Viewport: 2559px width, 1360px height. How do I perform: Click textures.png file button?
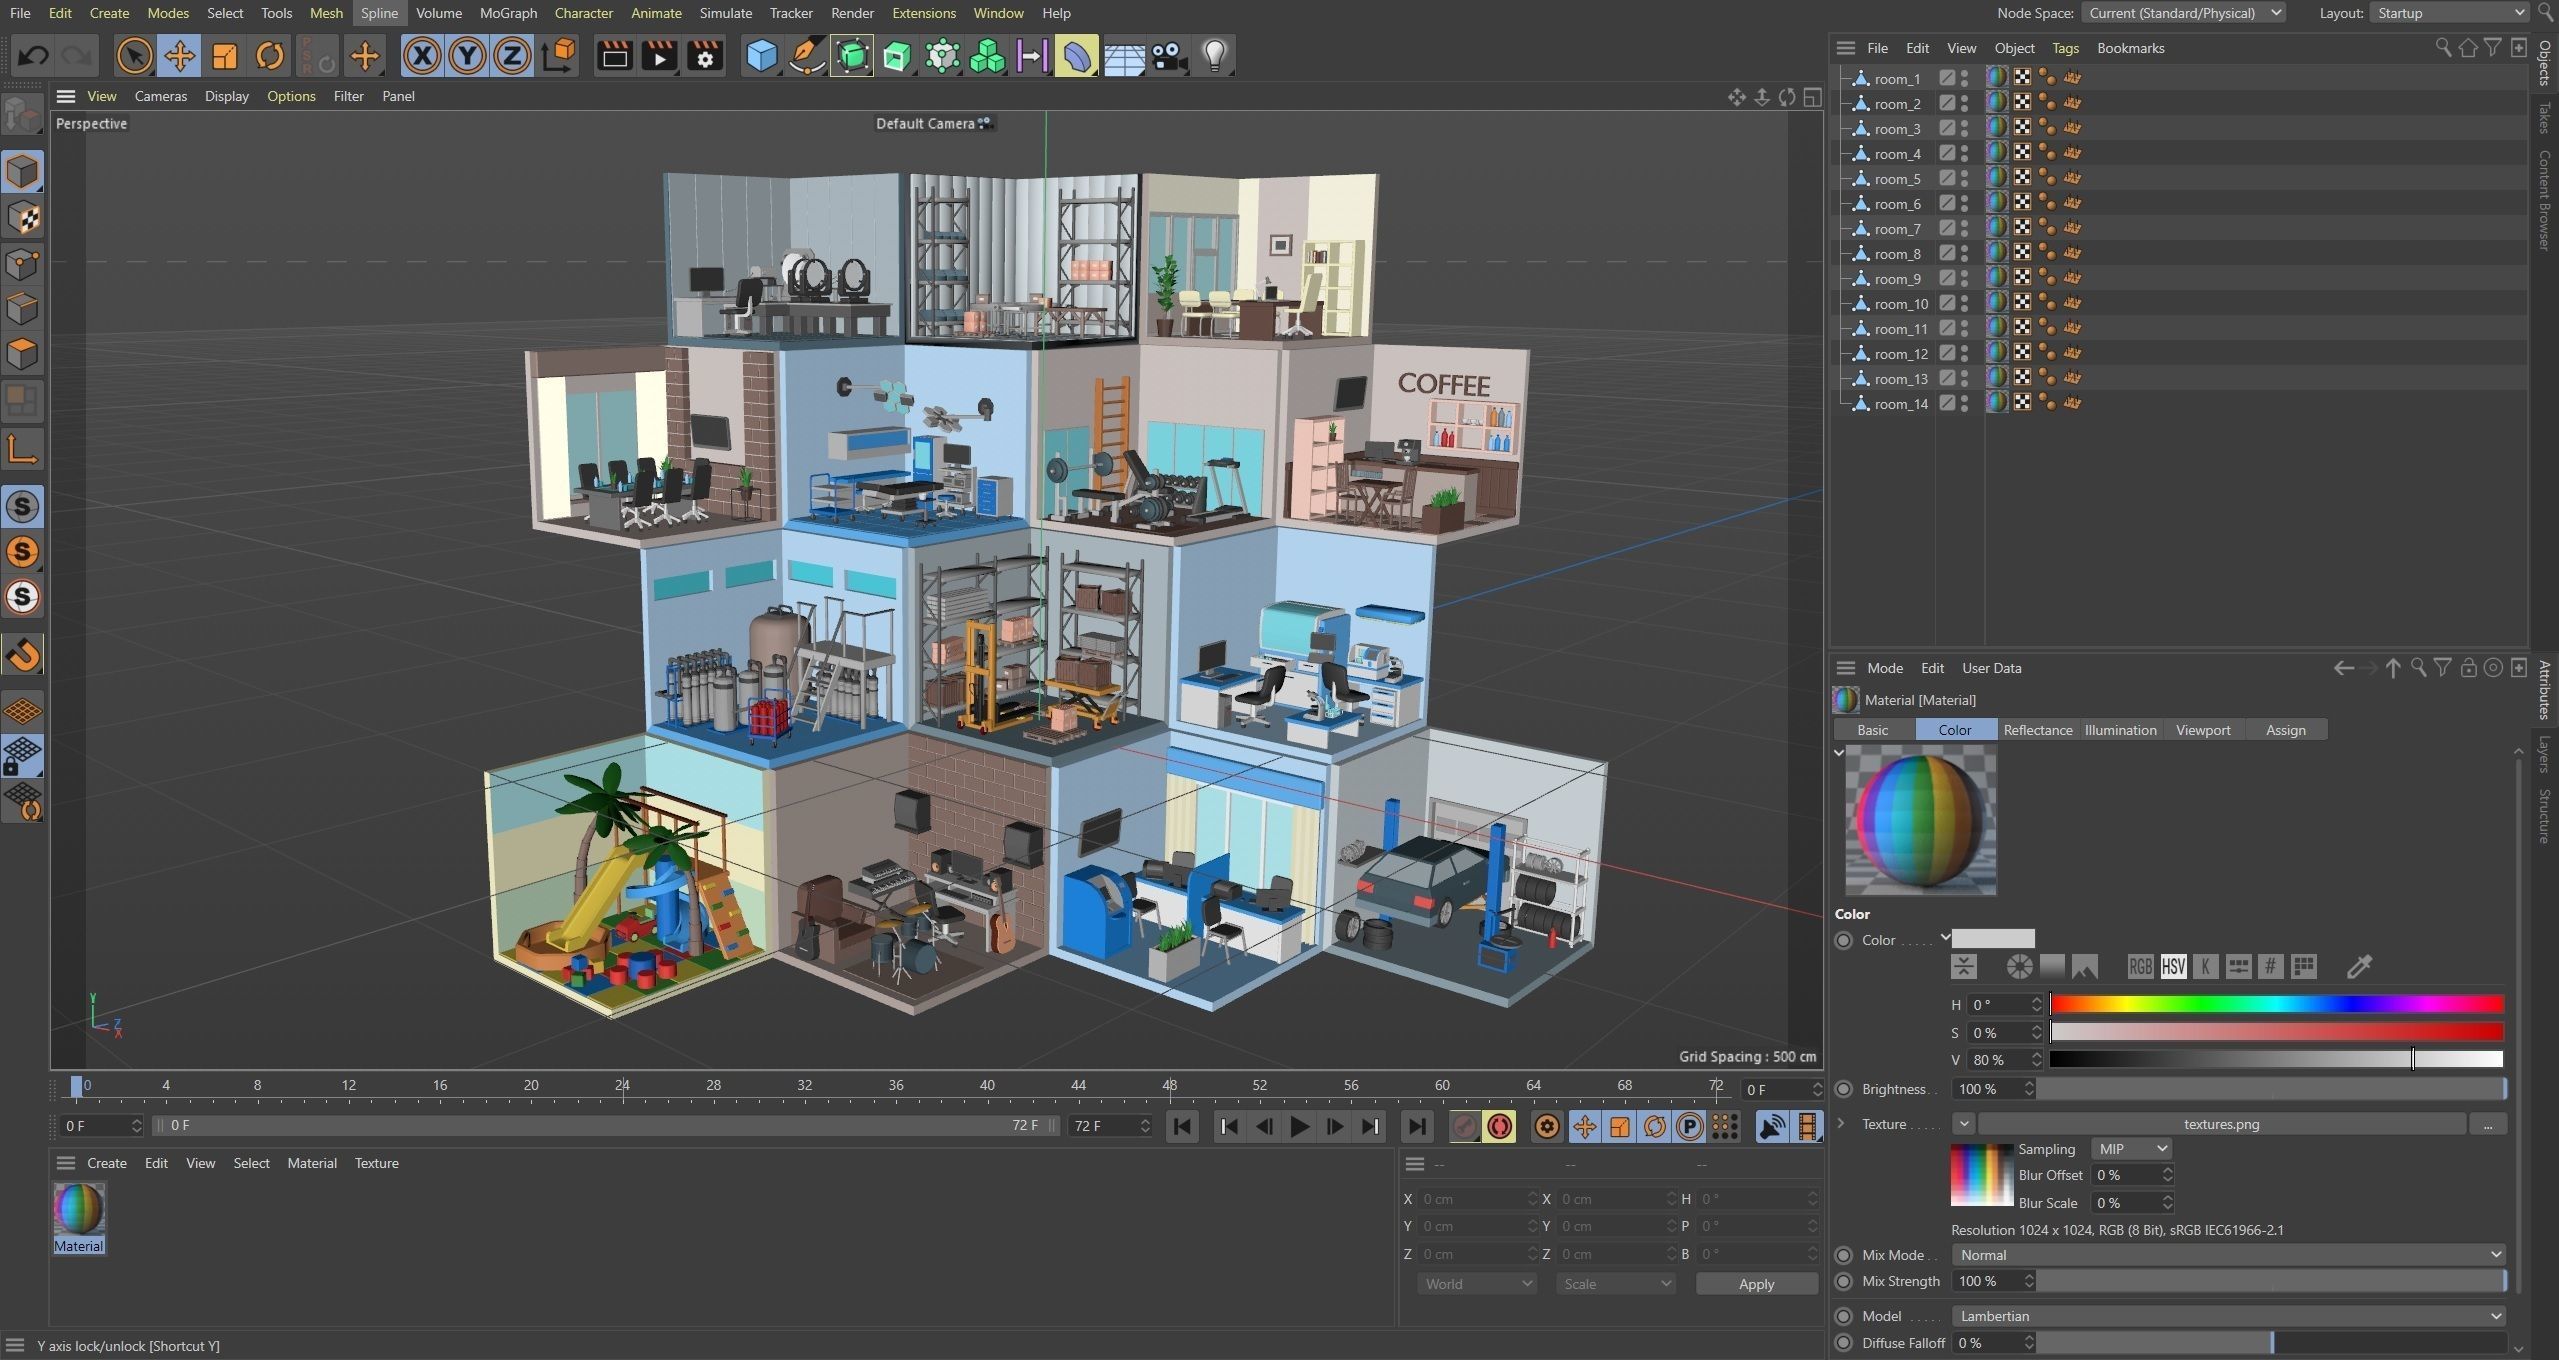(2221, 1124)
